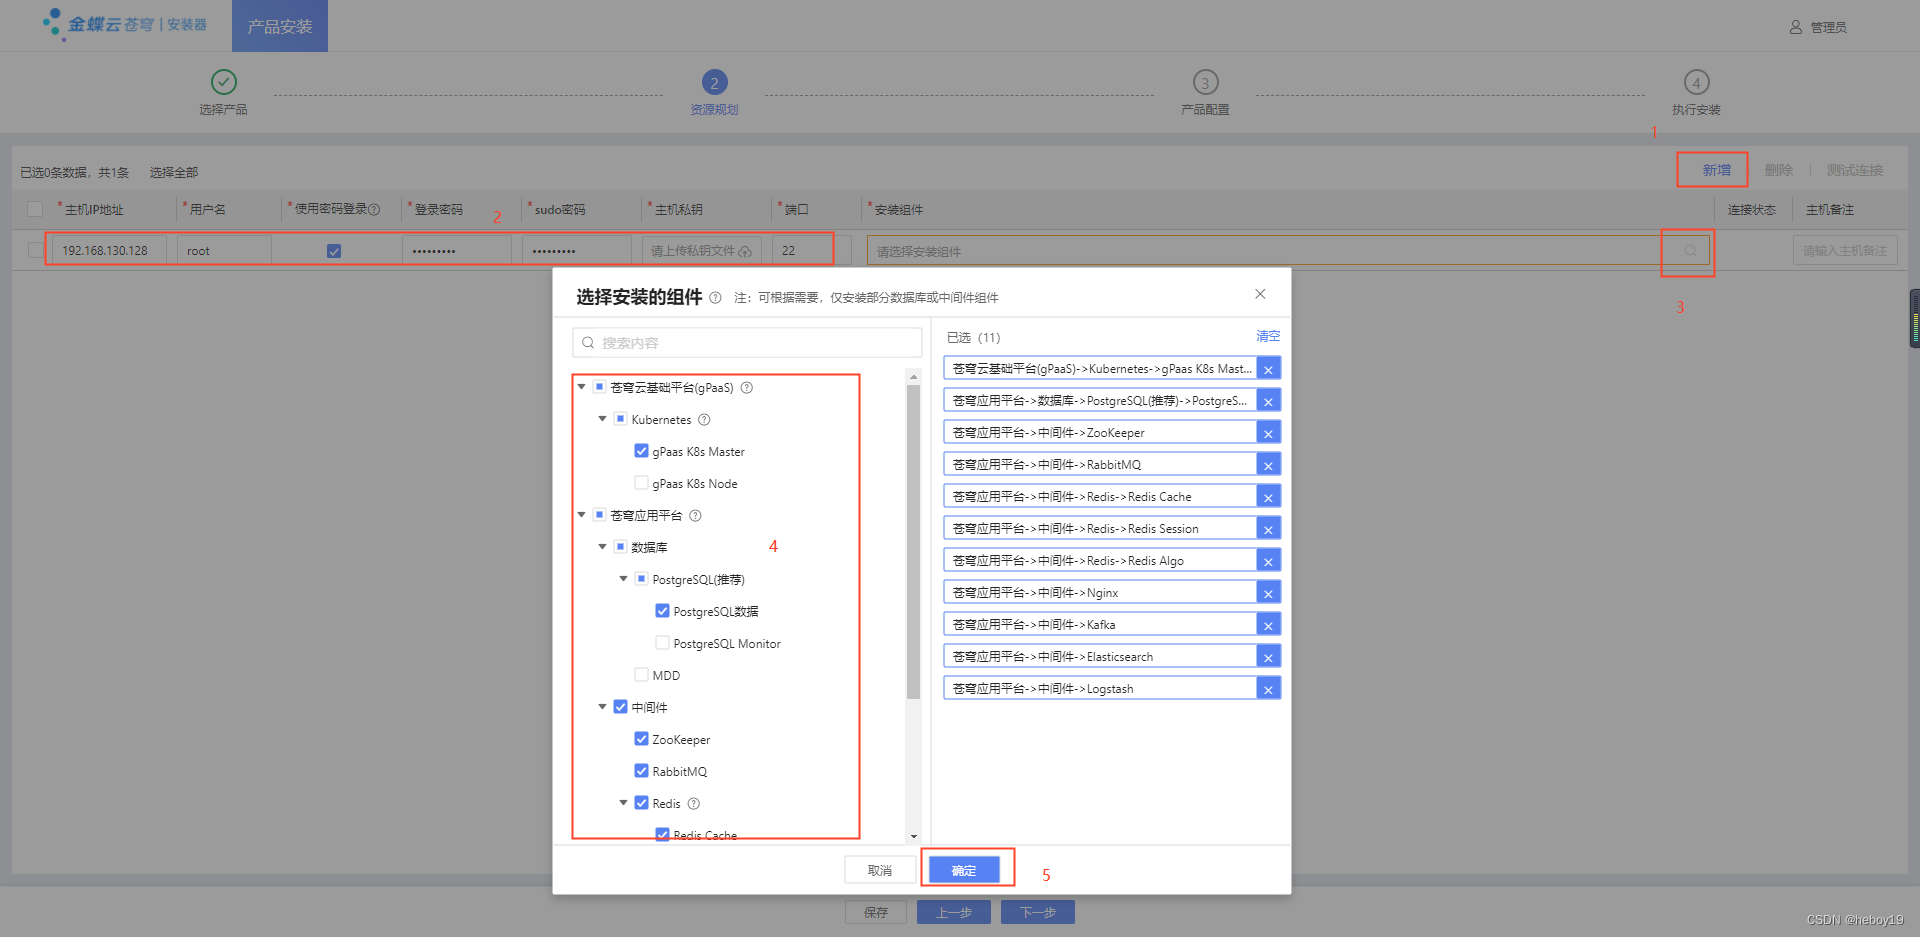
Task: Remove Elasticsearch from the selected list
Action: (1268, 657)
